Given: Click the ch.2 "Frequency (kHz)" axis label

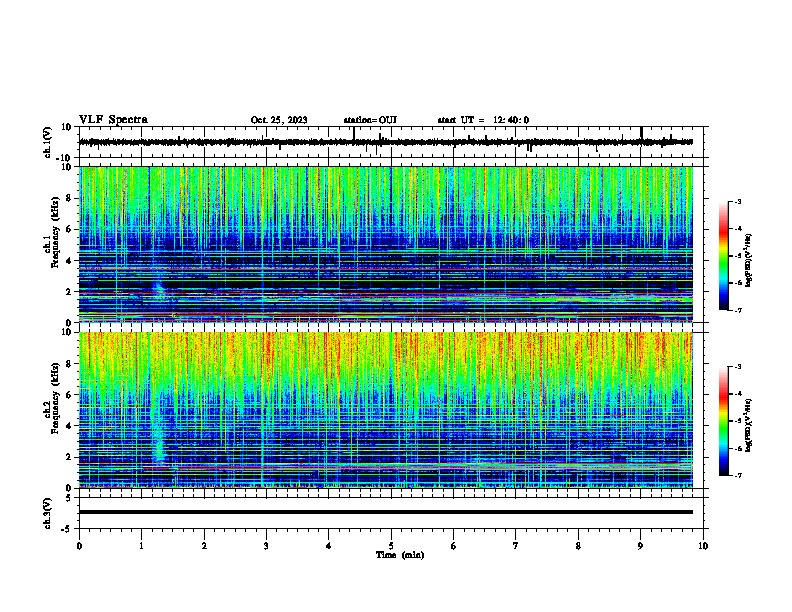Looking at the screenshot, I should (x=56, y=398).
